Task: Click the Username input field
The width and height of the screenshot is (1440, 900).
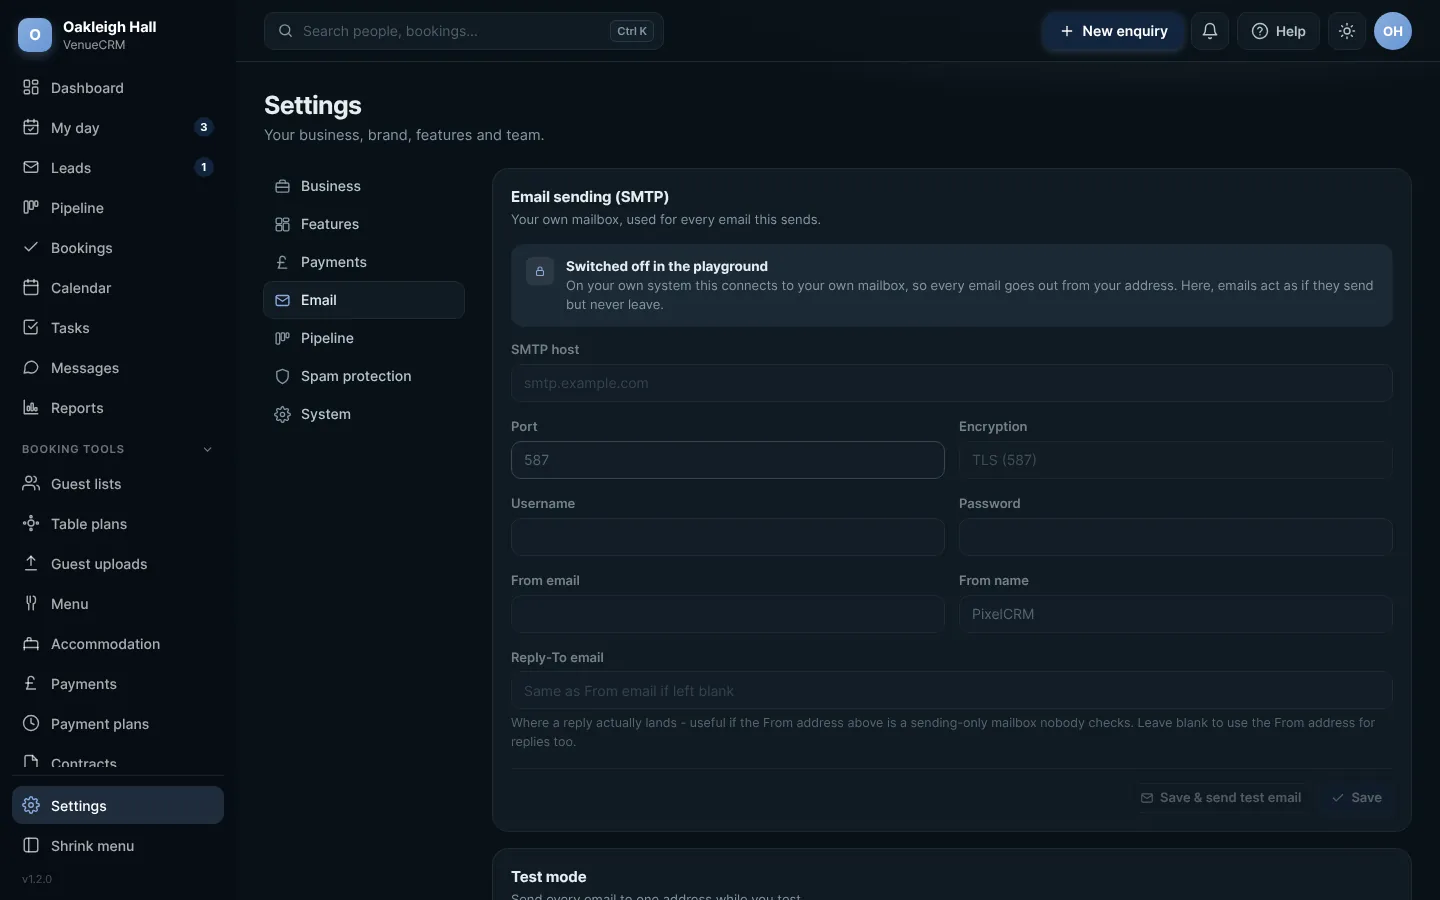Action: [x=727, y=537]
